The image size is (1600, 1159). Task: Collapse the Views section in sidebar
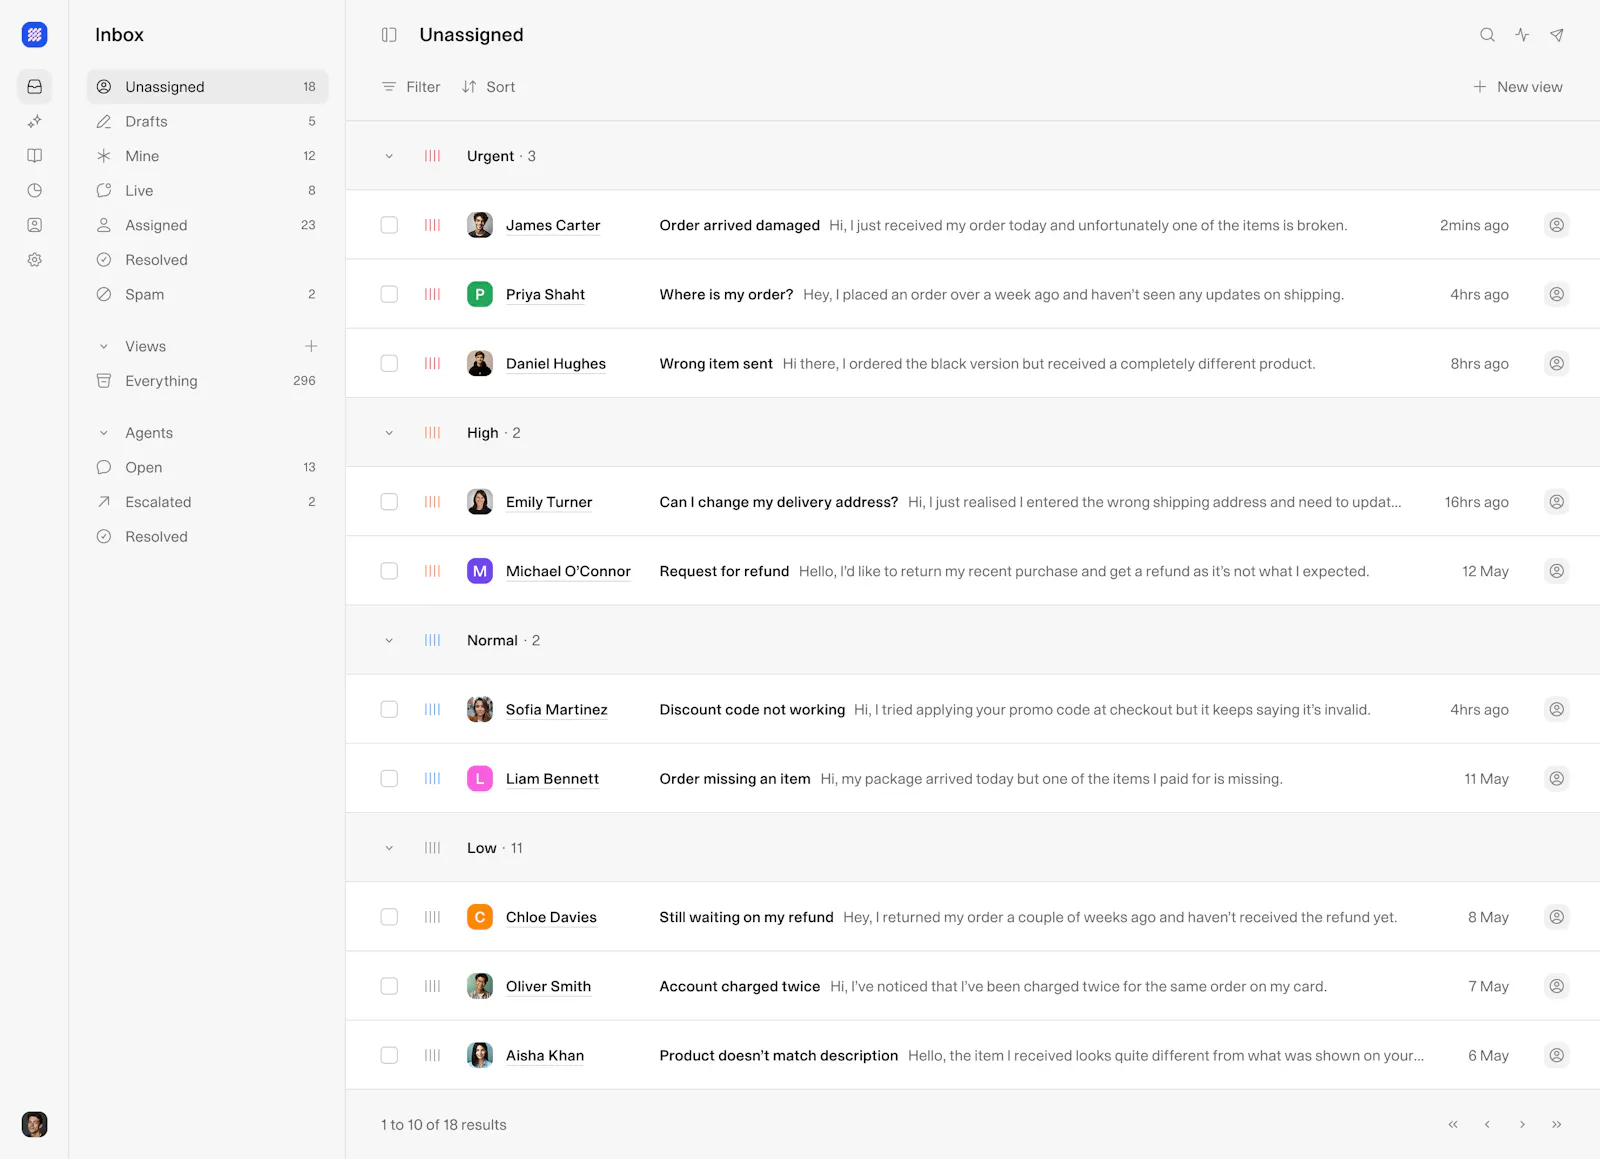[104, 347]
